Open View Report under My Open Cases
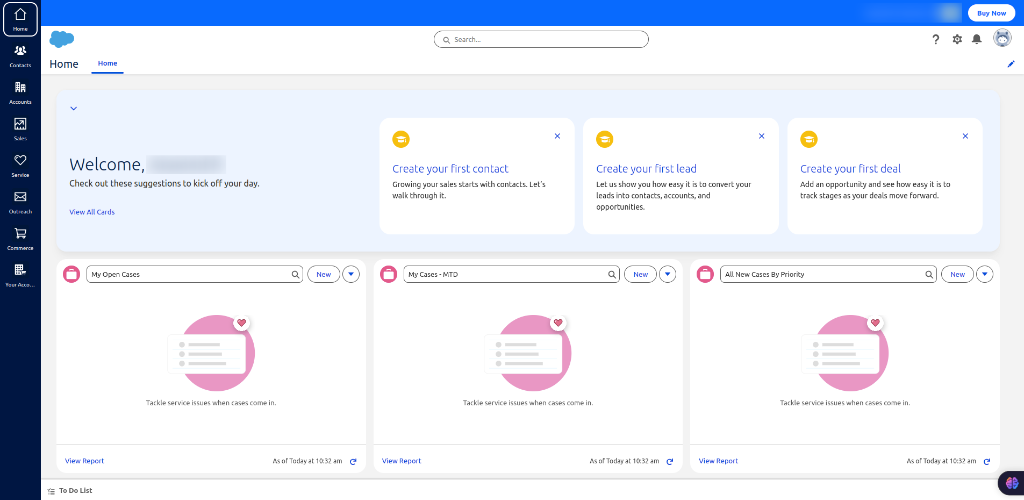This screenshot has width=1024, height=500. point(84,461)
